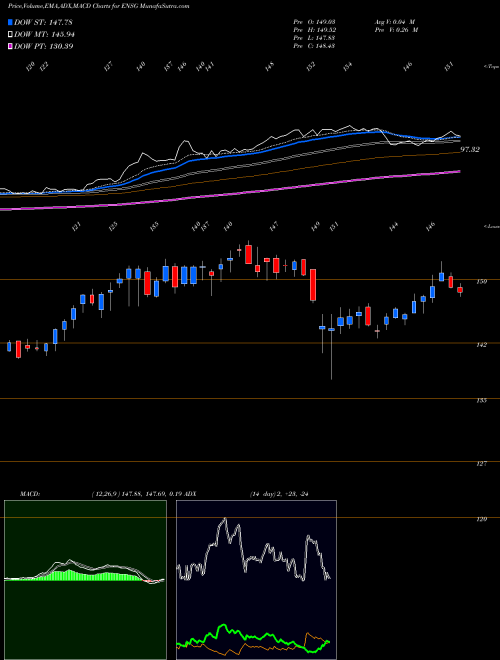
Task: Click the 121 lows label
Action: [76, 226]
